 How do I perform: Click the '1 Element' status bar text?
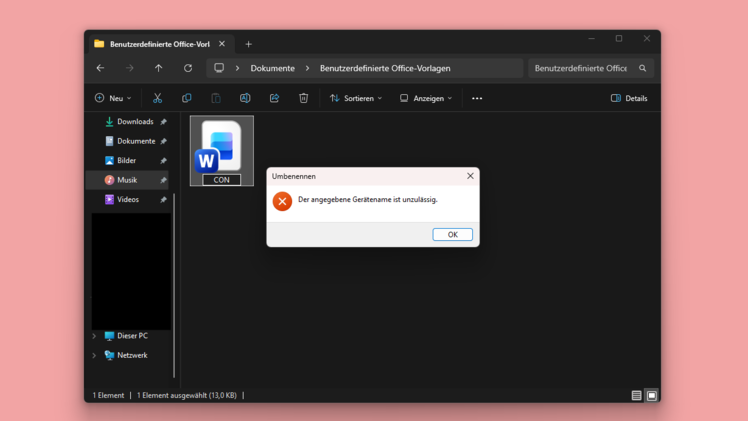coord(108,395)
